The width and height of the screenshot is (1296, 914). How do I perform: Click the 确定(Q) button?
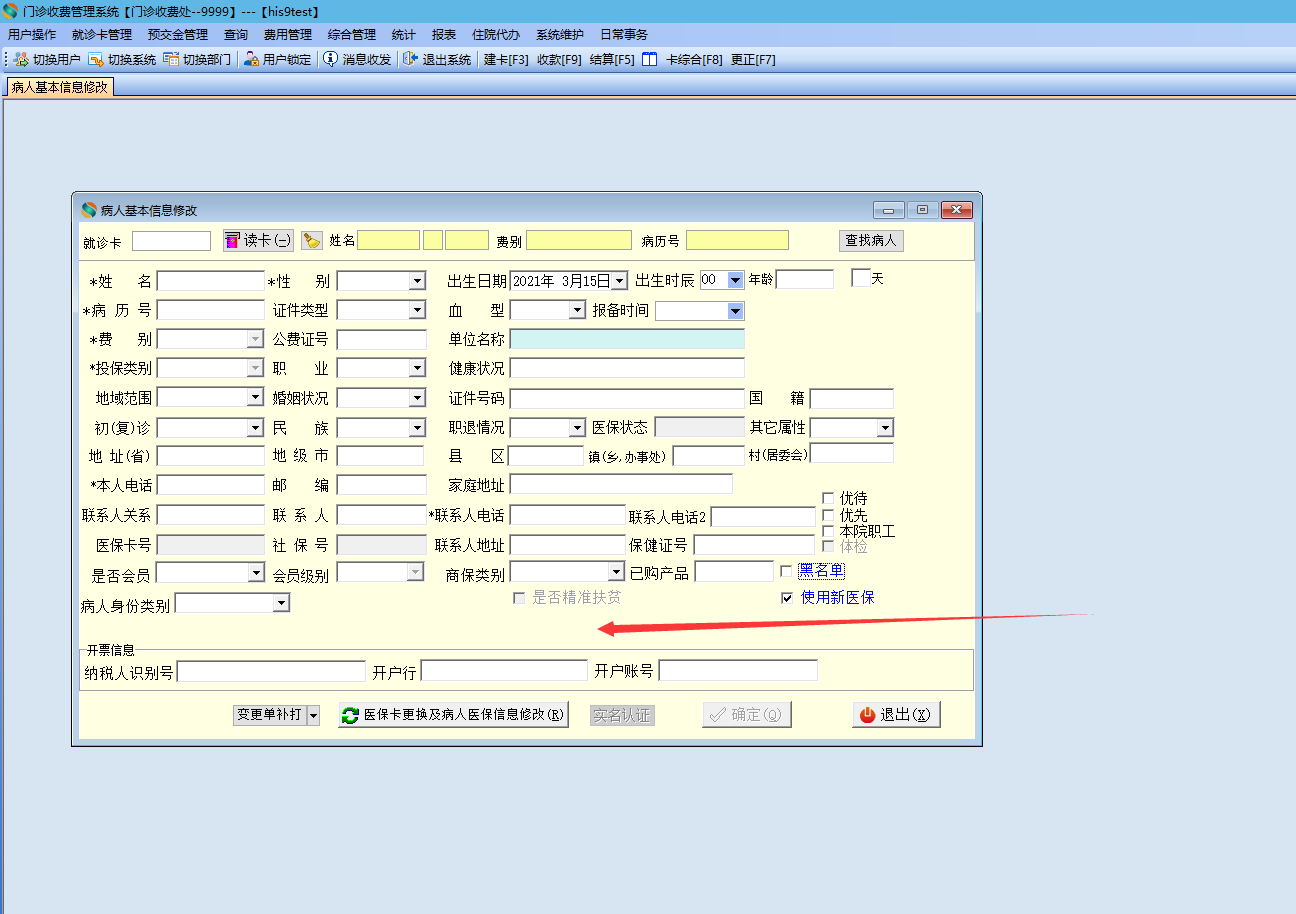click(747, 715)
